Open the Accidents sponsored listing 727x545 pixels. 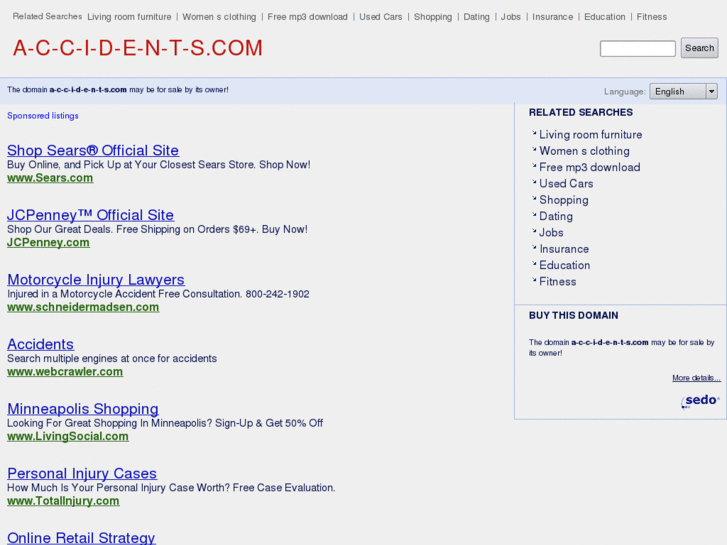[x=40, y=344]
